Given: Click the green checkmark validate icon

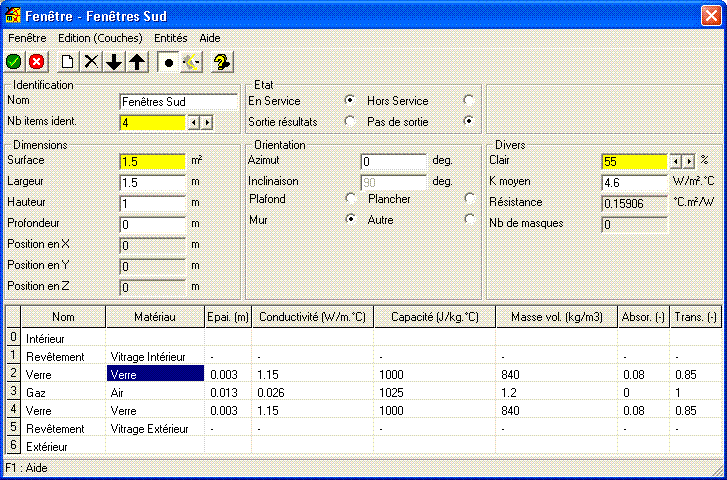Looking at the screenshot, I should coord(14,62).
